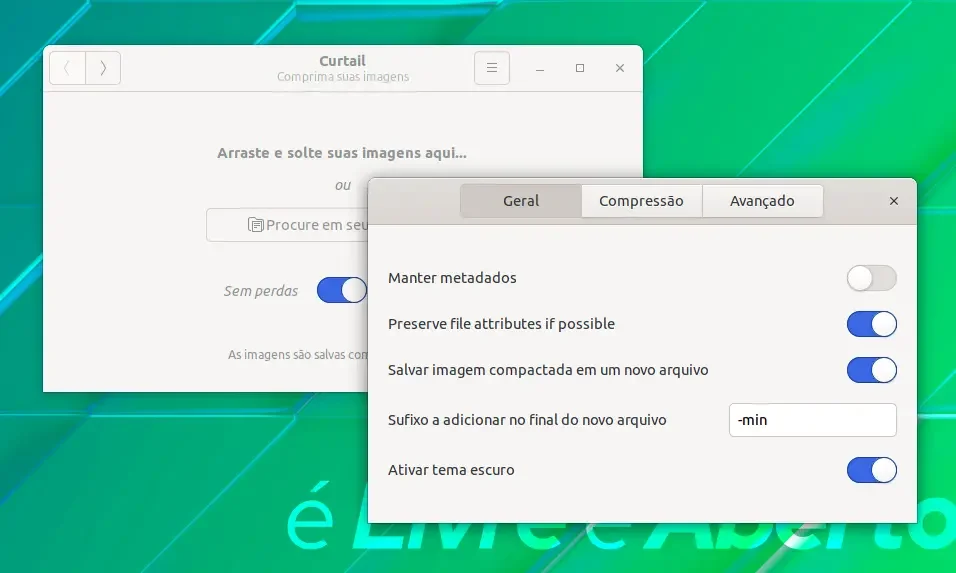Close the Curtail main window
The image size is (956, 573).
coord(620,68)
